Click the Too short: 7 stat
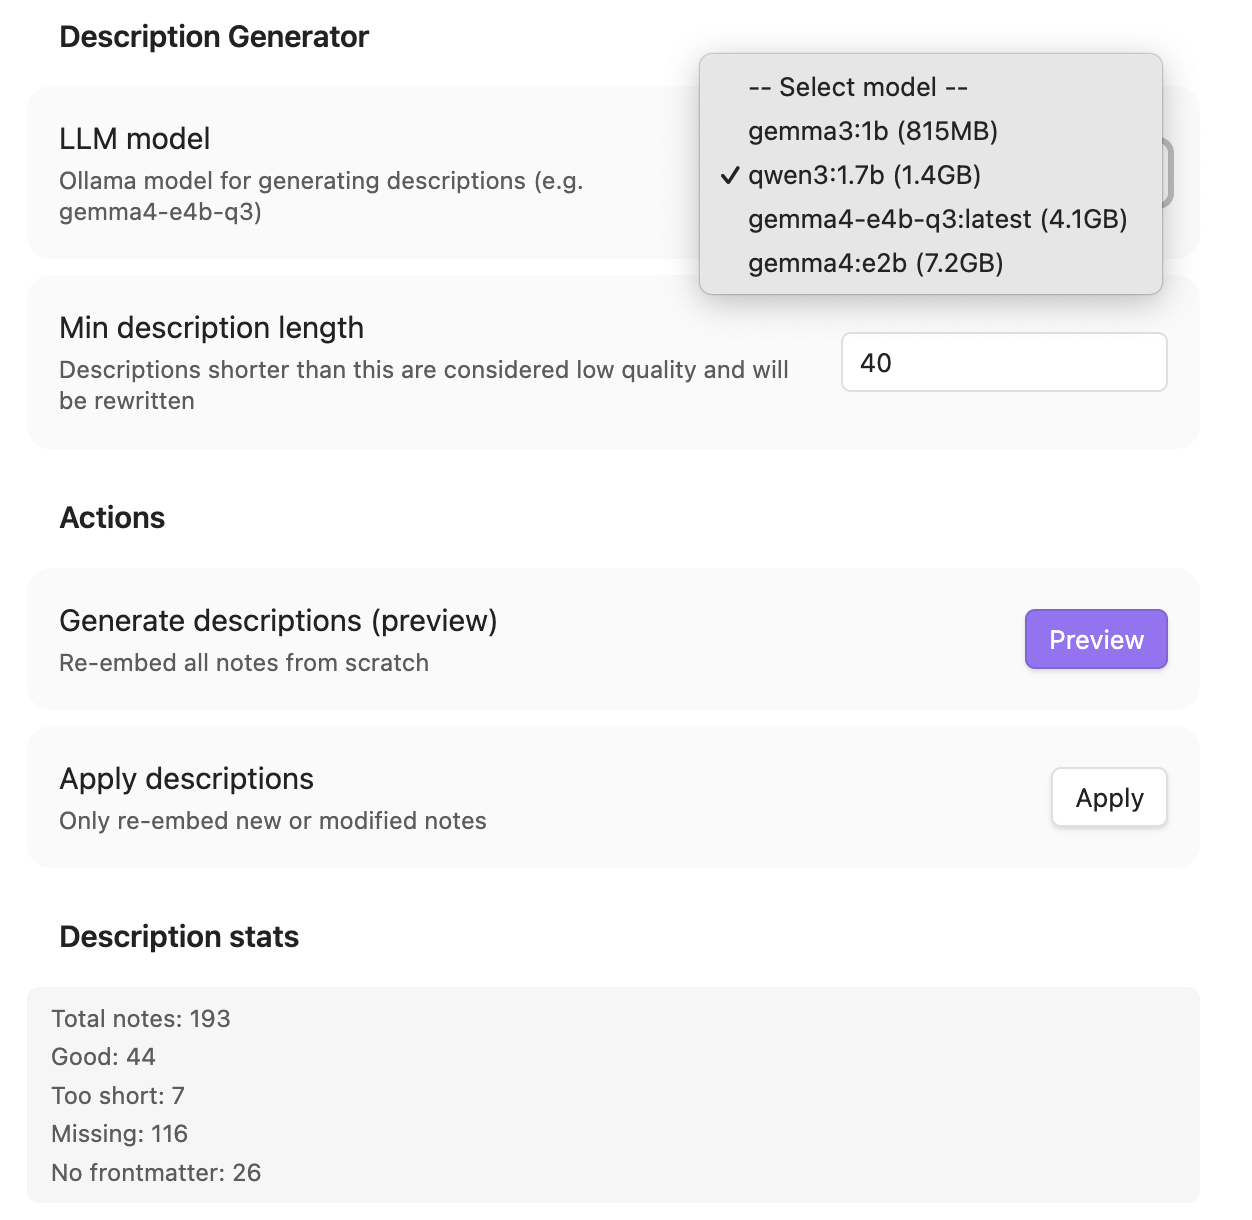This screenshot has height=1220, width=1252. tap(118, 1096)
